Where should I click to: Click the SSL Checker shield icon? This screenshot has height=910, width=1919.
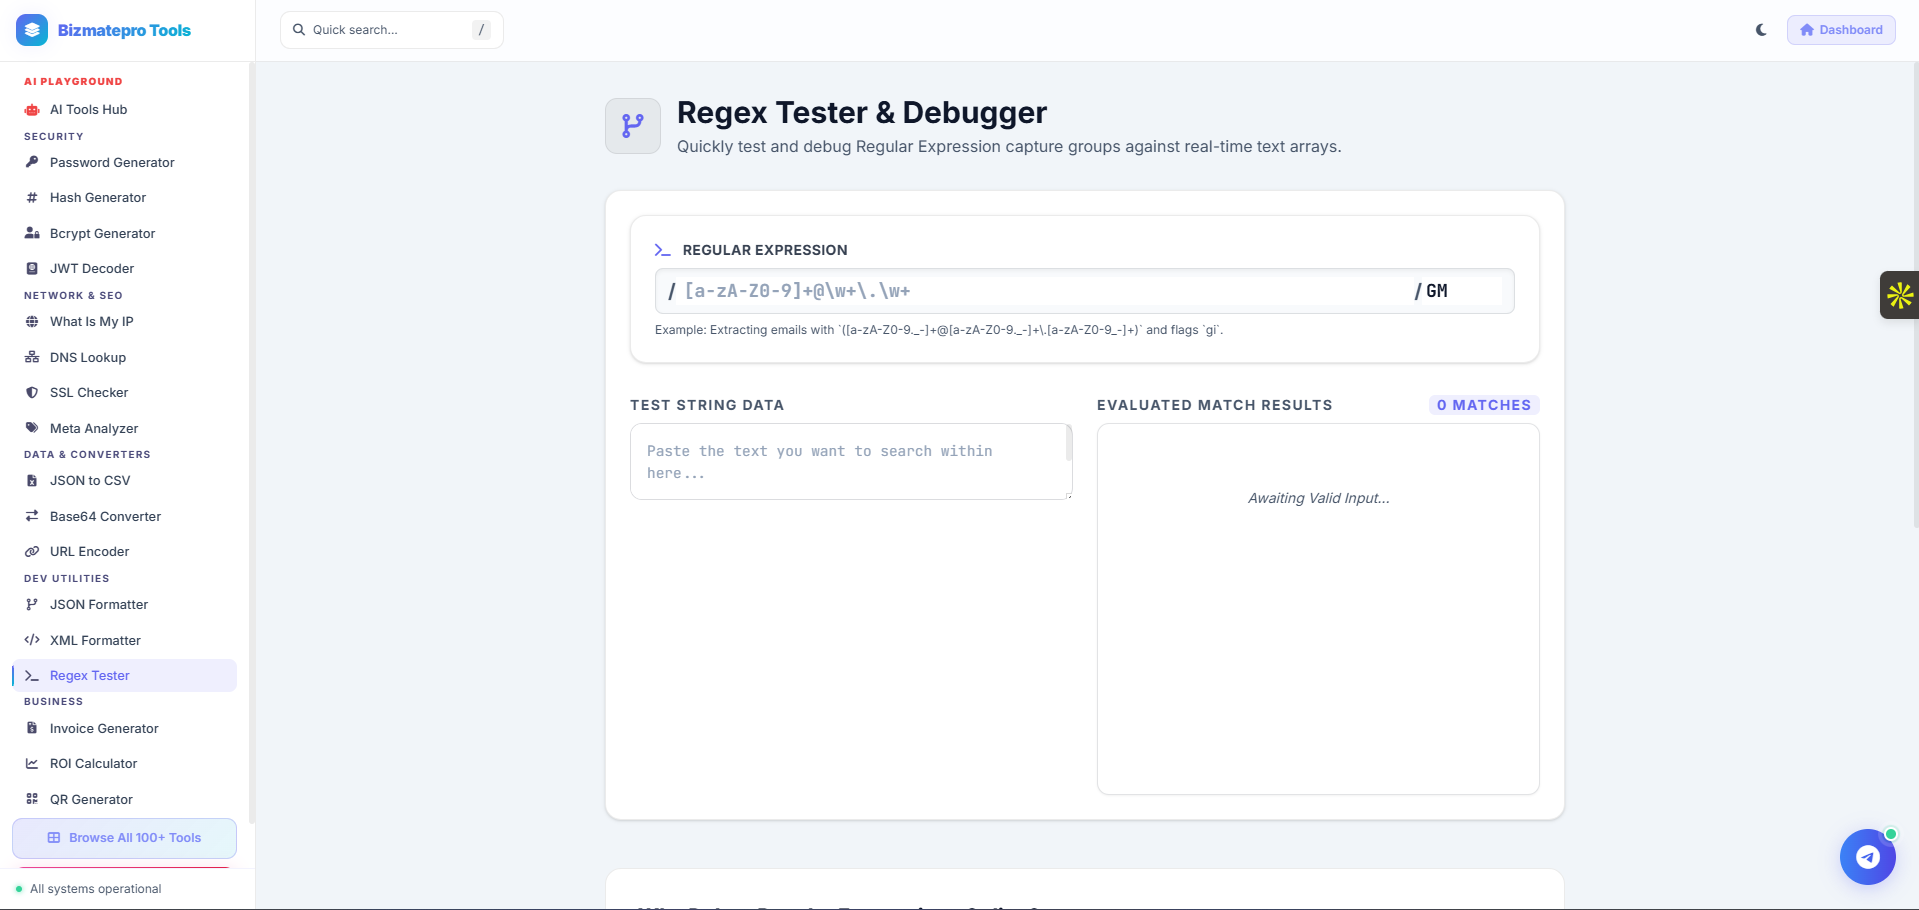pos(32,393)
